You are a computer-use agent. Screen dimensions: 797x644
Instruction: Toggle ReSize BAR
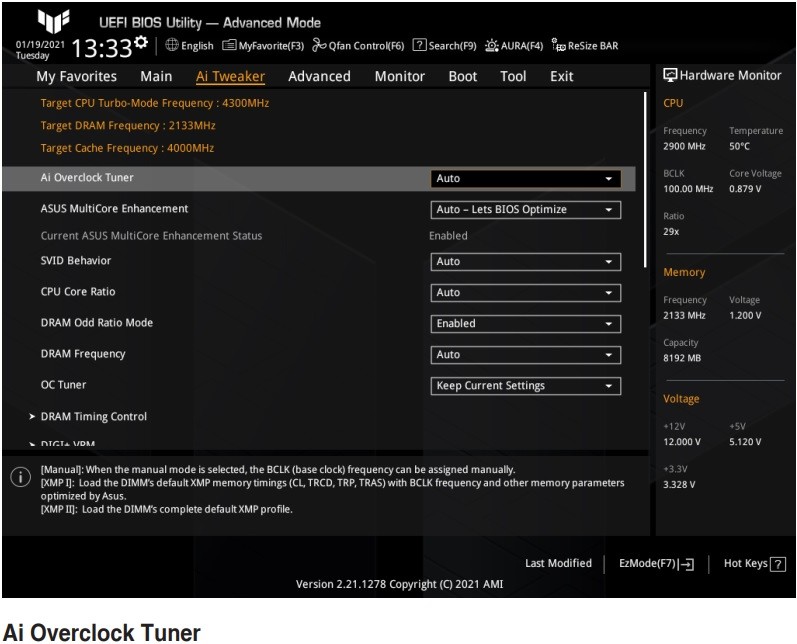[585, 45]
